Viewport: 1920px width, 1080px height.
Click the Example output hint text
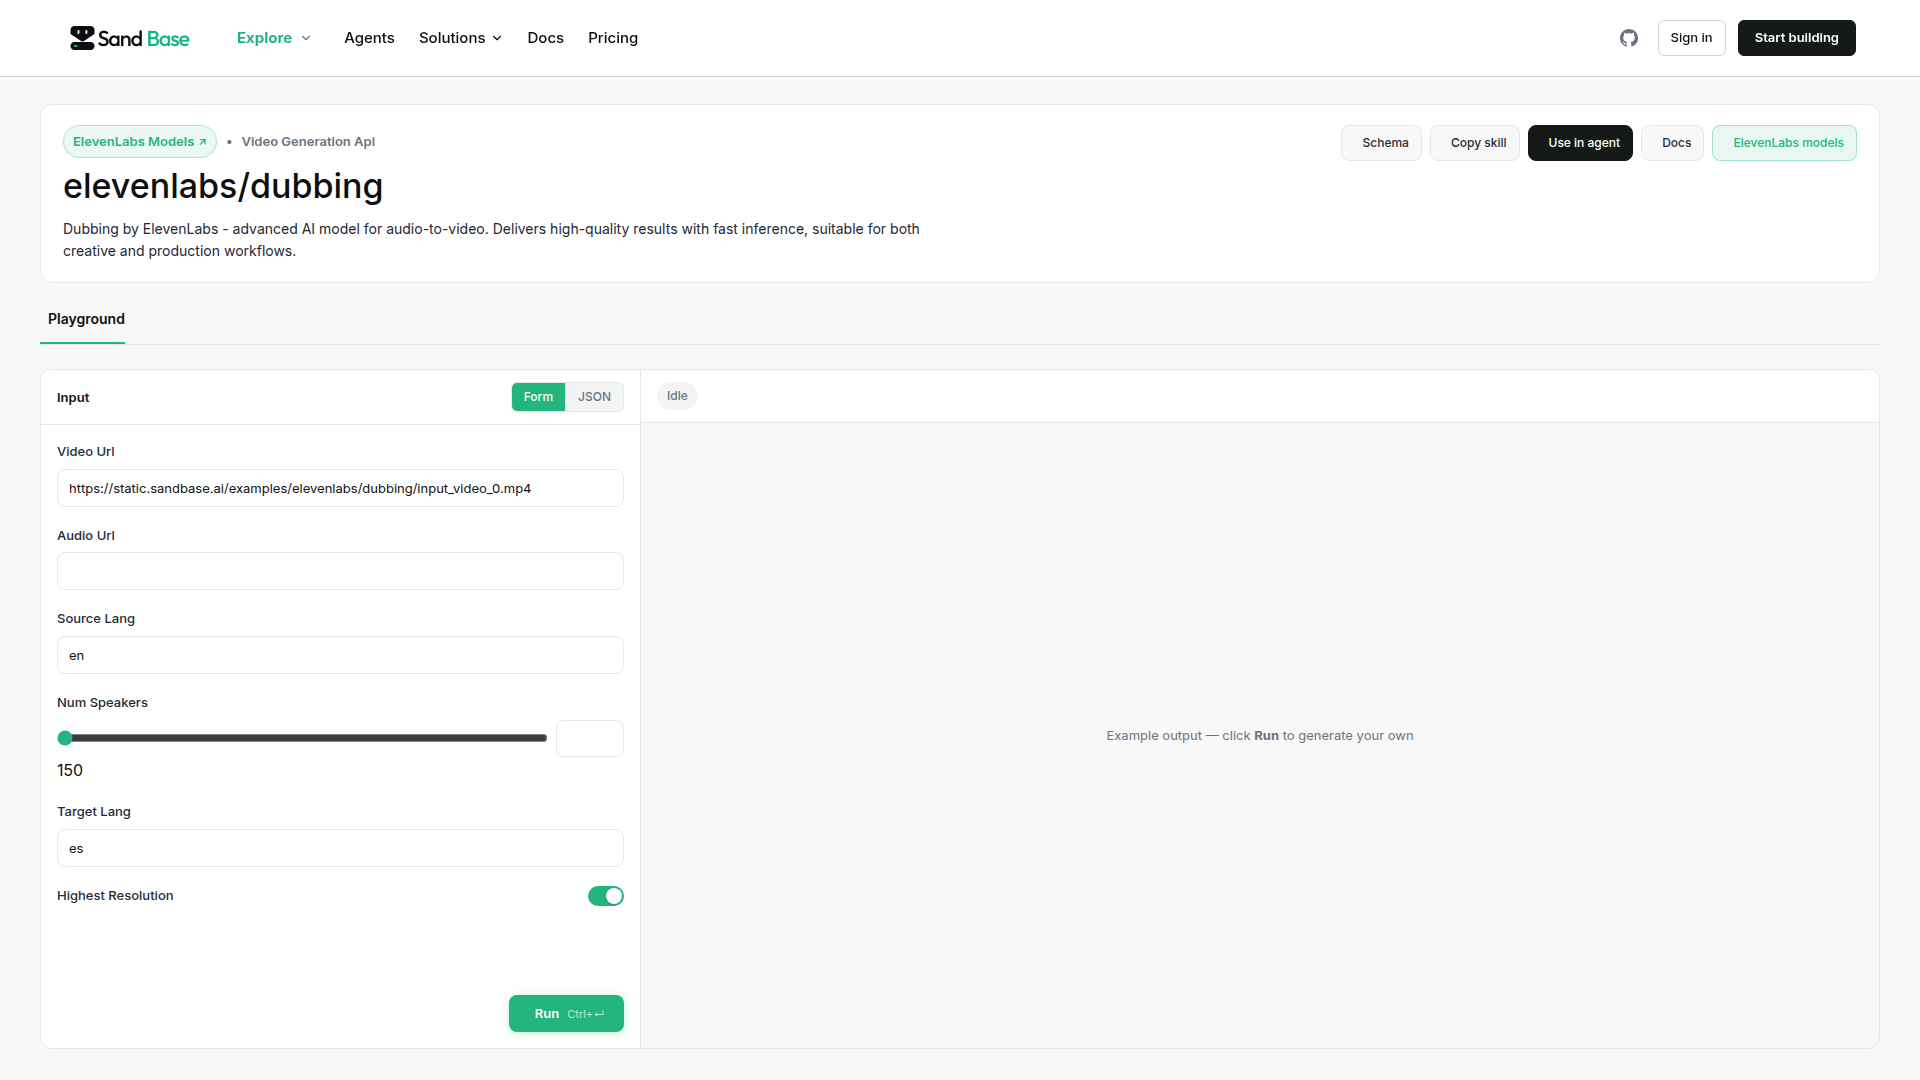point(1259,736)
